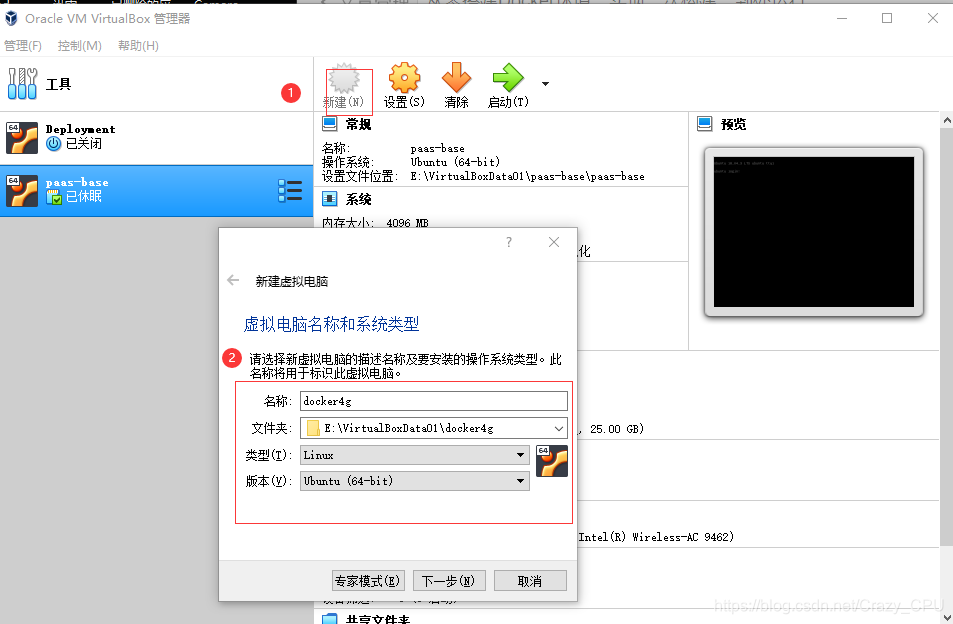Image resolution: width=953 pixels, height=624 pixels.
Task: Click the dialog heading 虚拟电脑名称和系统类型
Action: tap(331, 324)
